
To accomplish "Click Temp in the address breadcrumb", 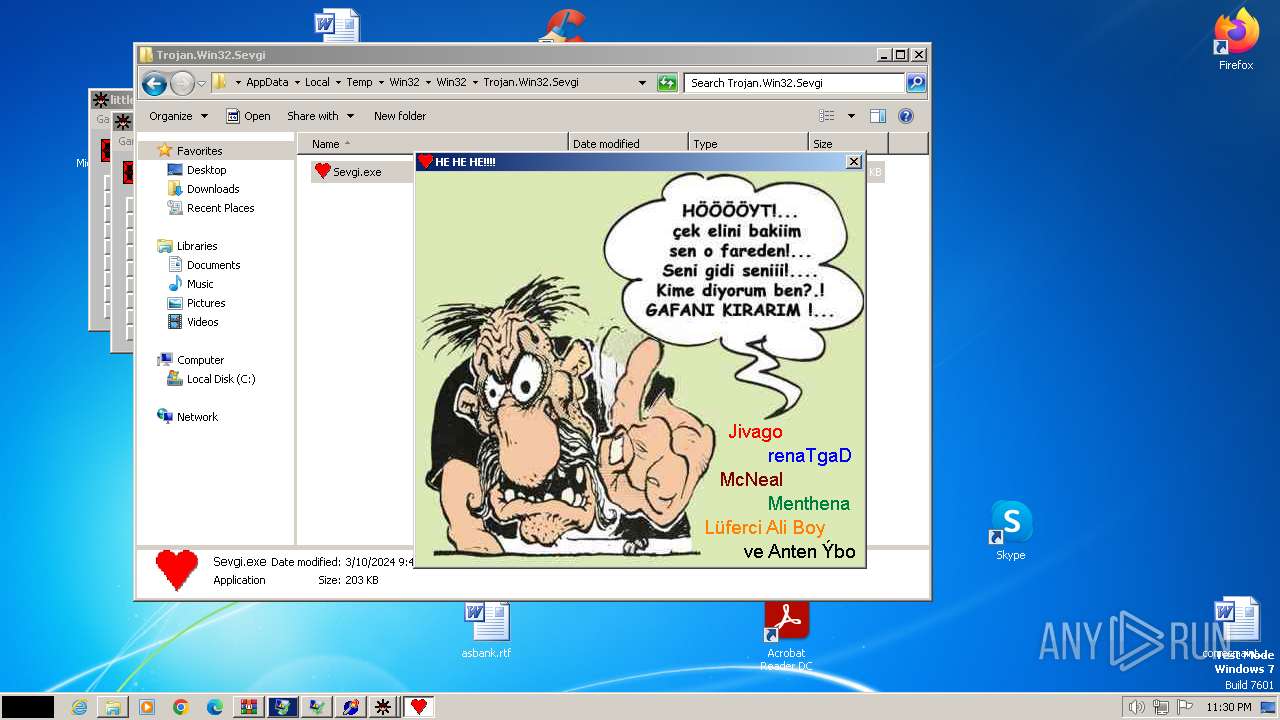I will tap(359, 83).
